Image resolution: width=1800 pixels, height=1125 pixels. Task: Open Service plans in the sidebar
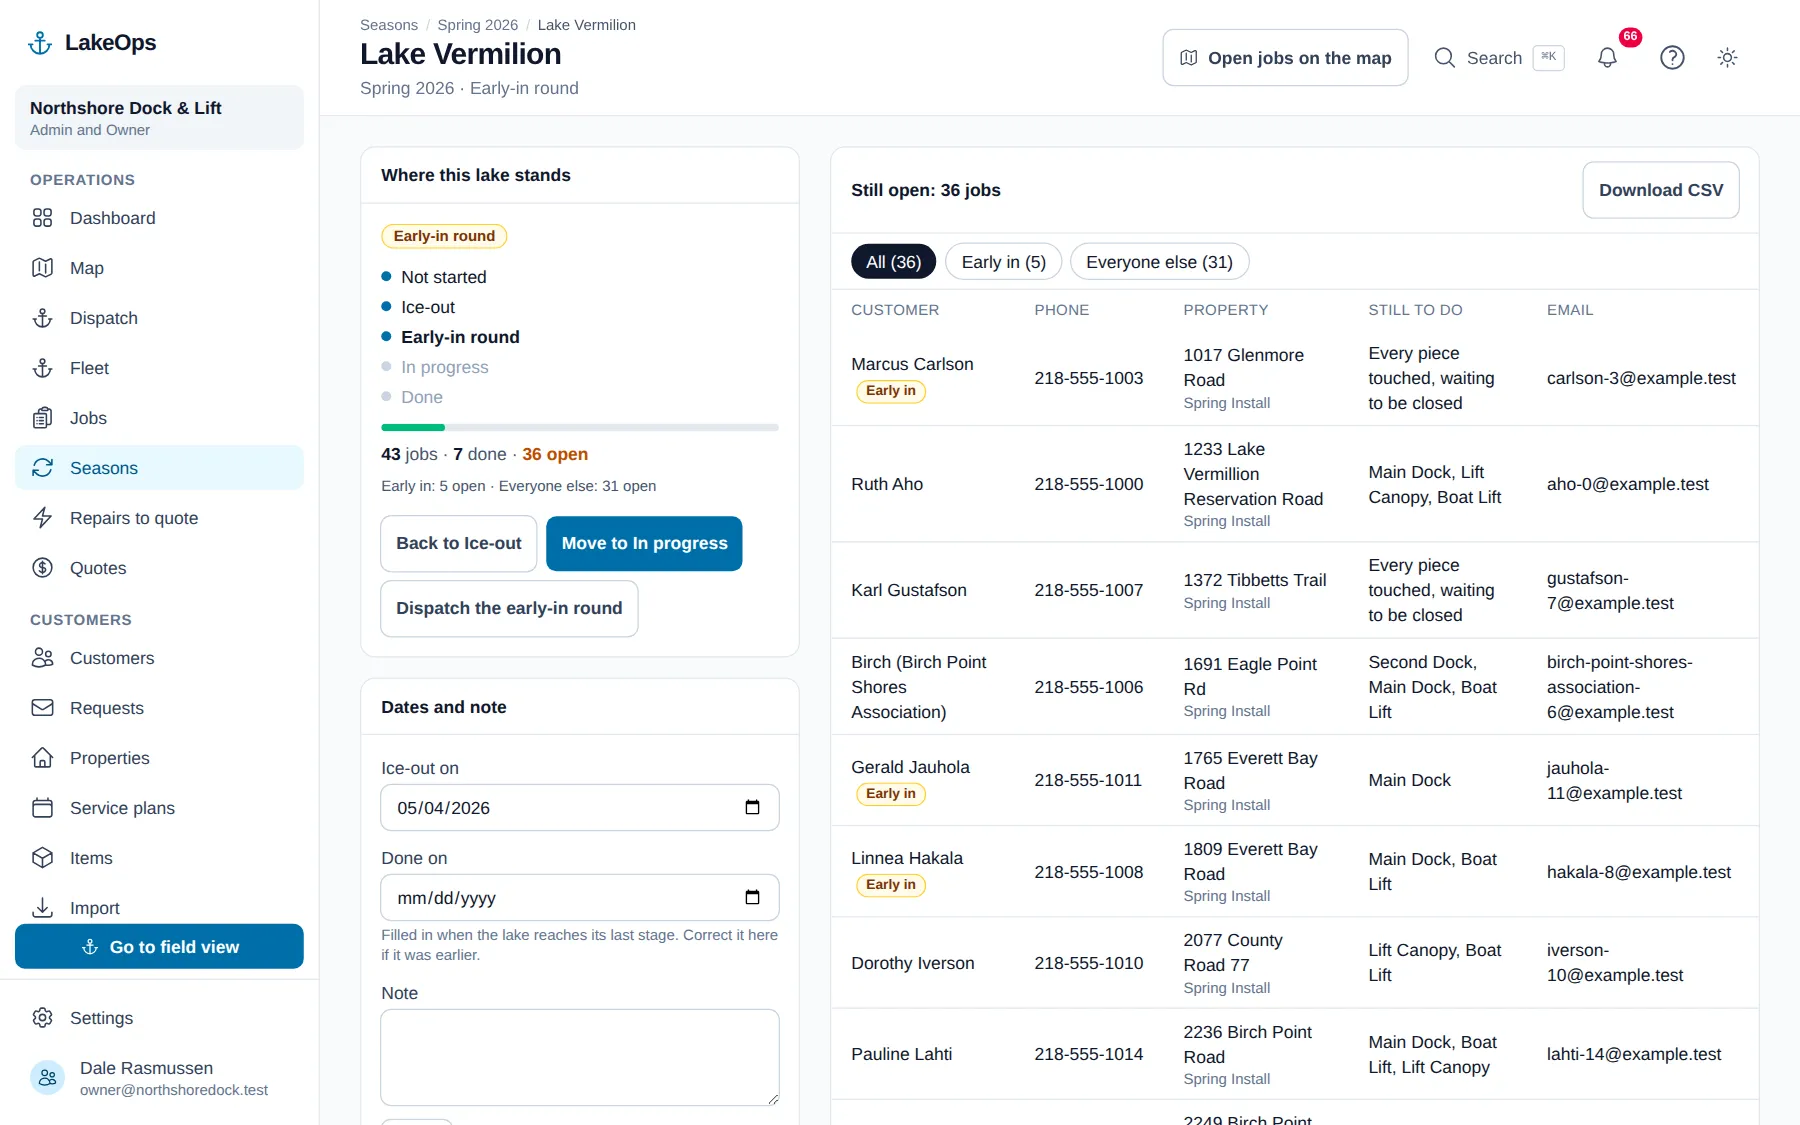pos(159,808)
